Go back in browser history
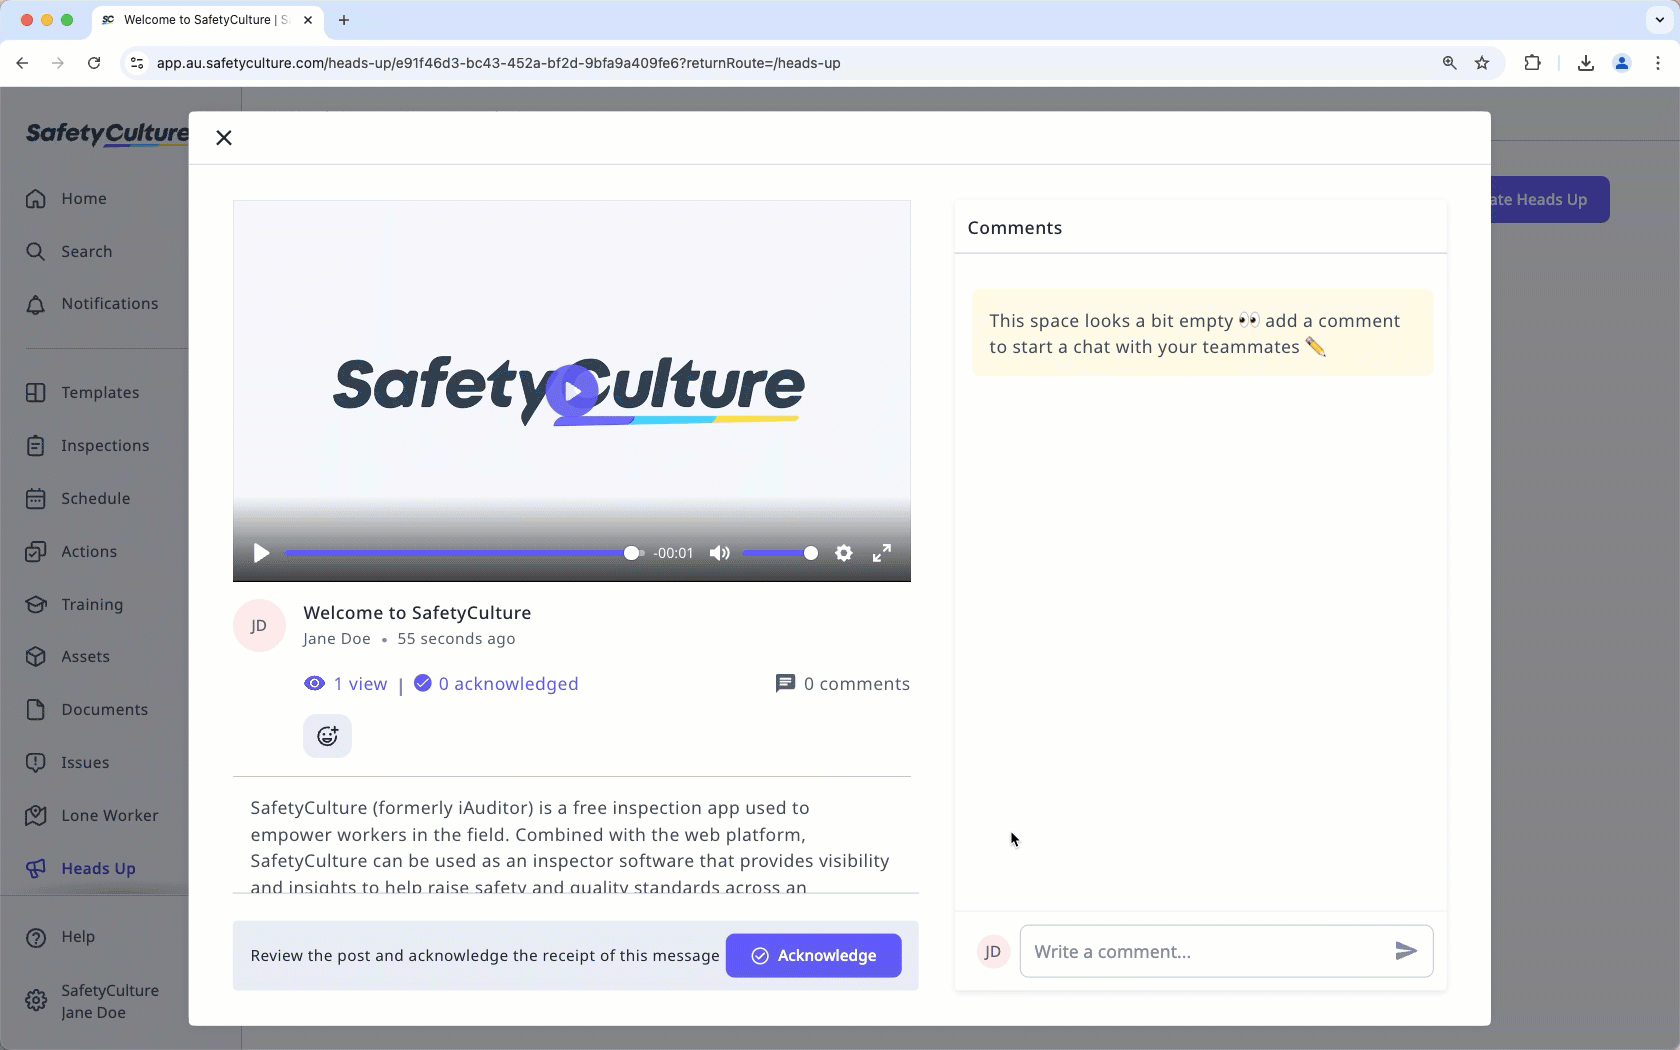 tap(22, 63)
